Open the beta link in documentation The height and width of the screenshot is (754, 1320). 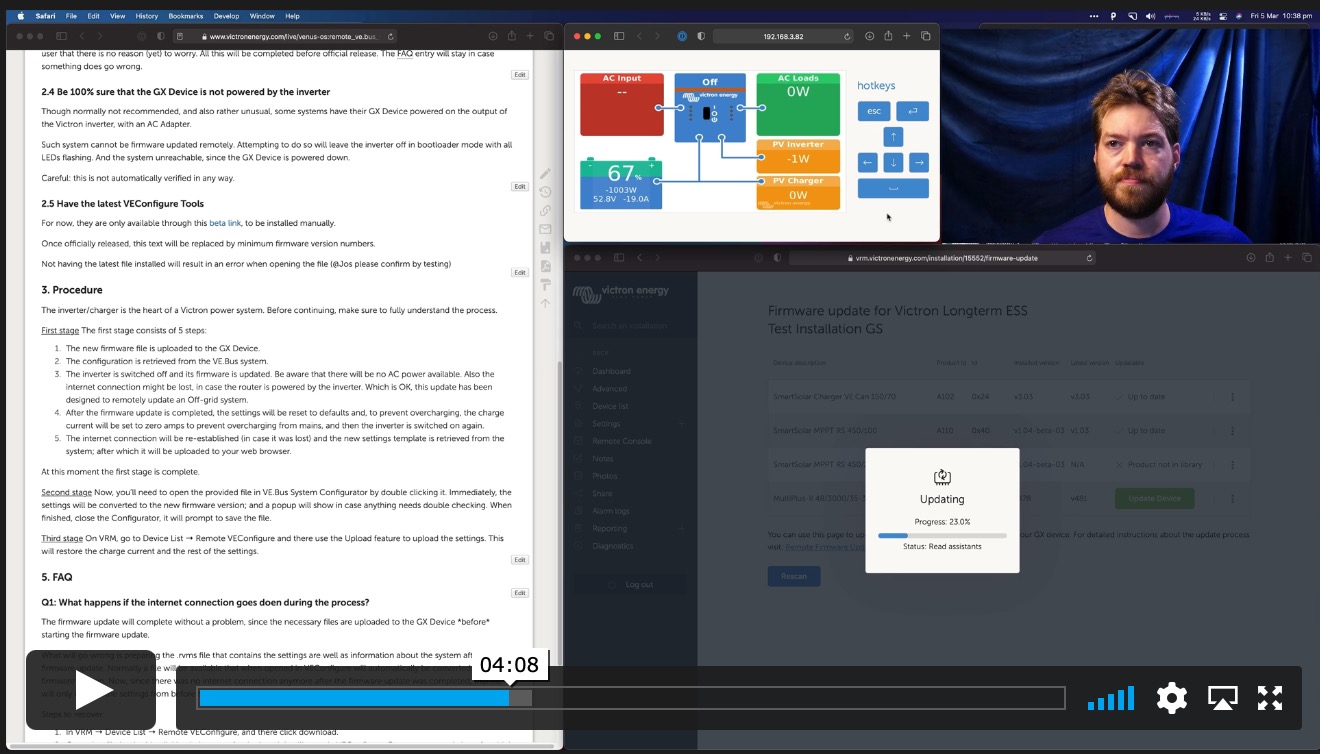(x=224, y=223)
